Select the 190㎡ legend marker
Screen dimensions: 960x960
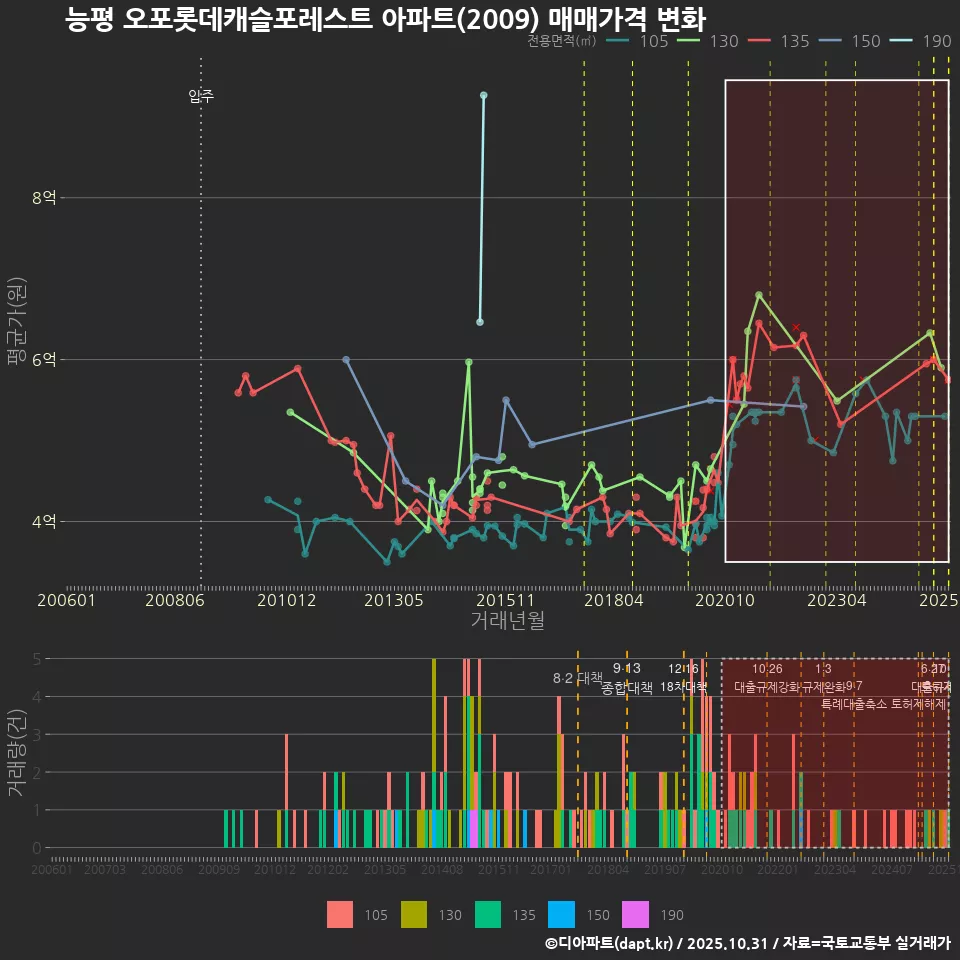pyautogui.click(x=905, y=42)
